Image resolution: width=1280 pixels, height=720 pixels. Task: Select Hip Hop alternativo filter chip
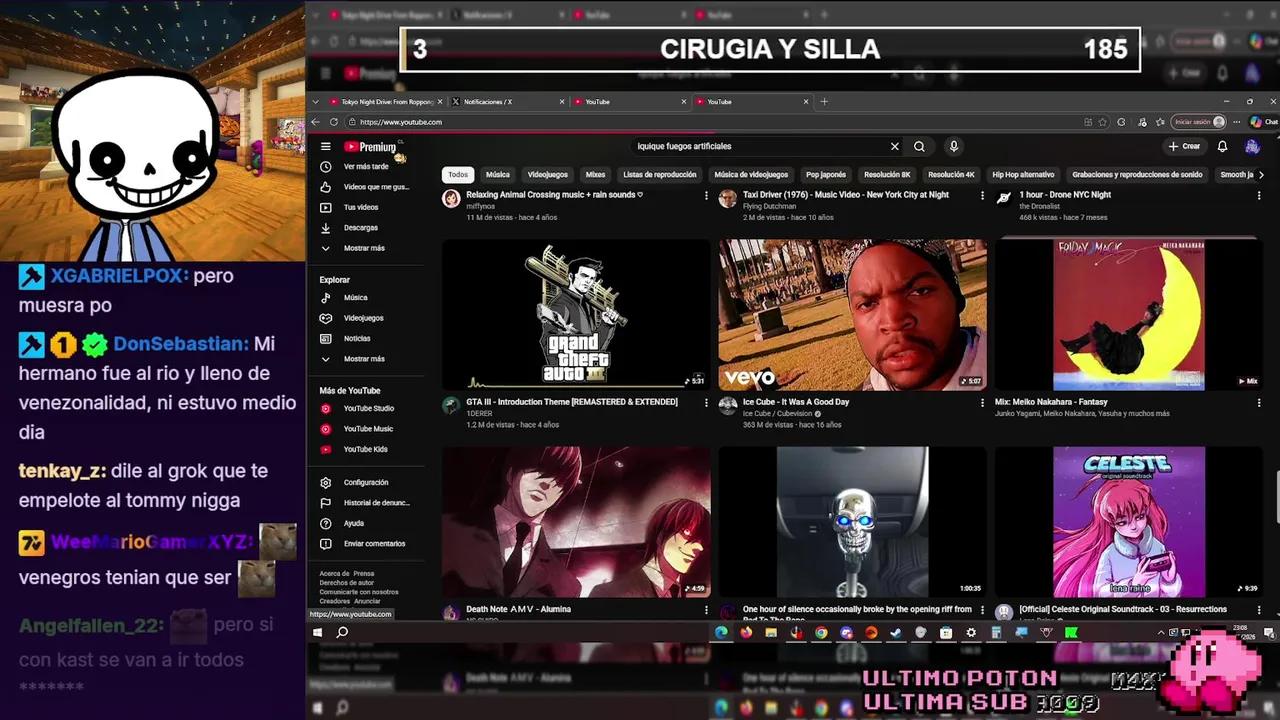tap(1023, 174)
